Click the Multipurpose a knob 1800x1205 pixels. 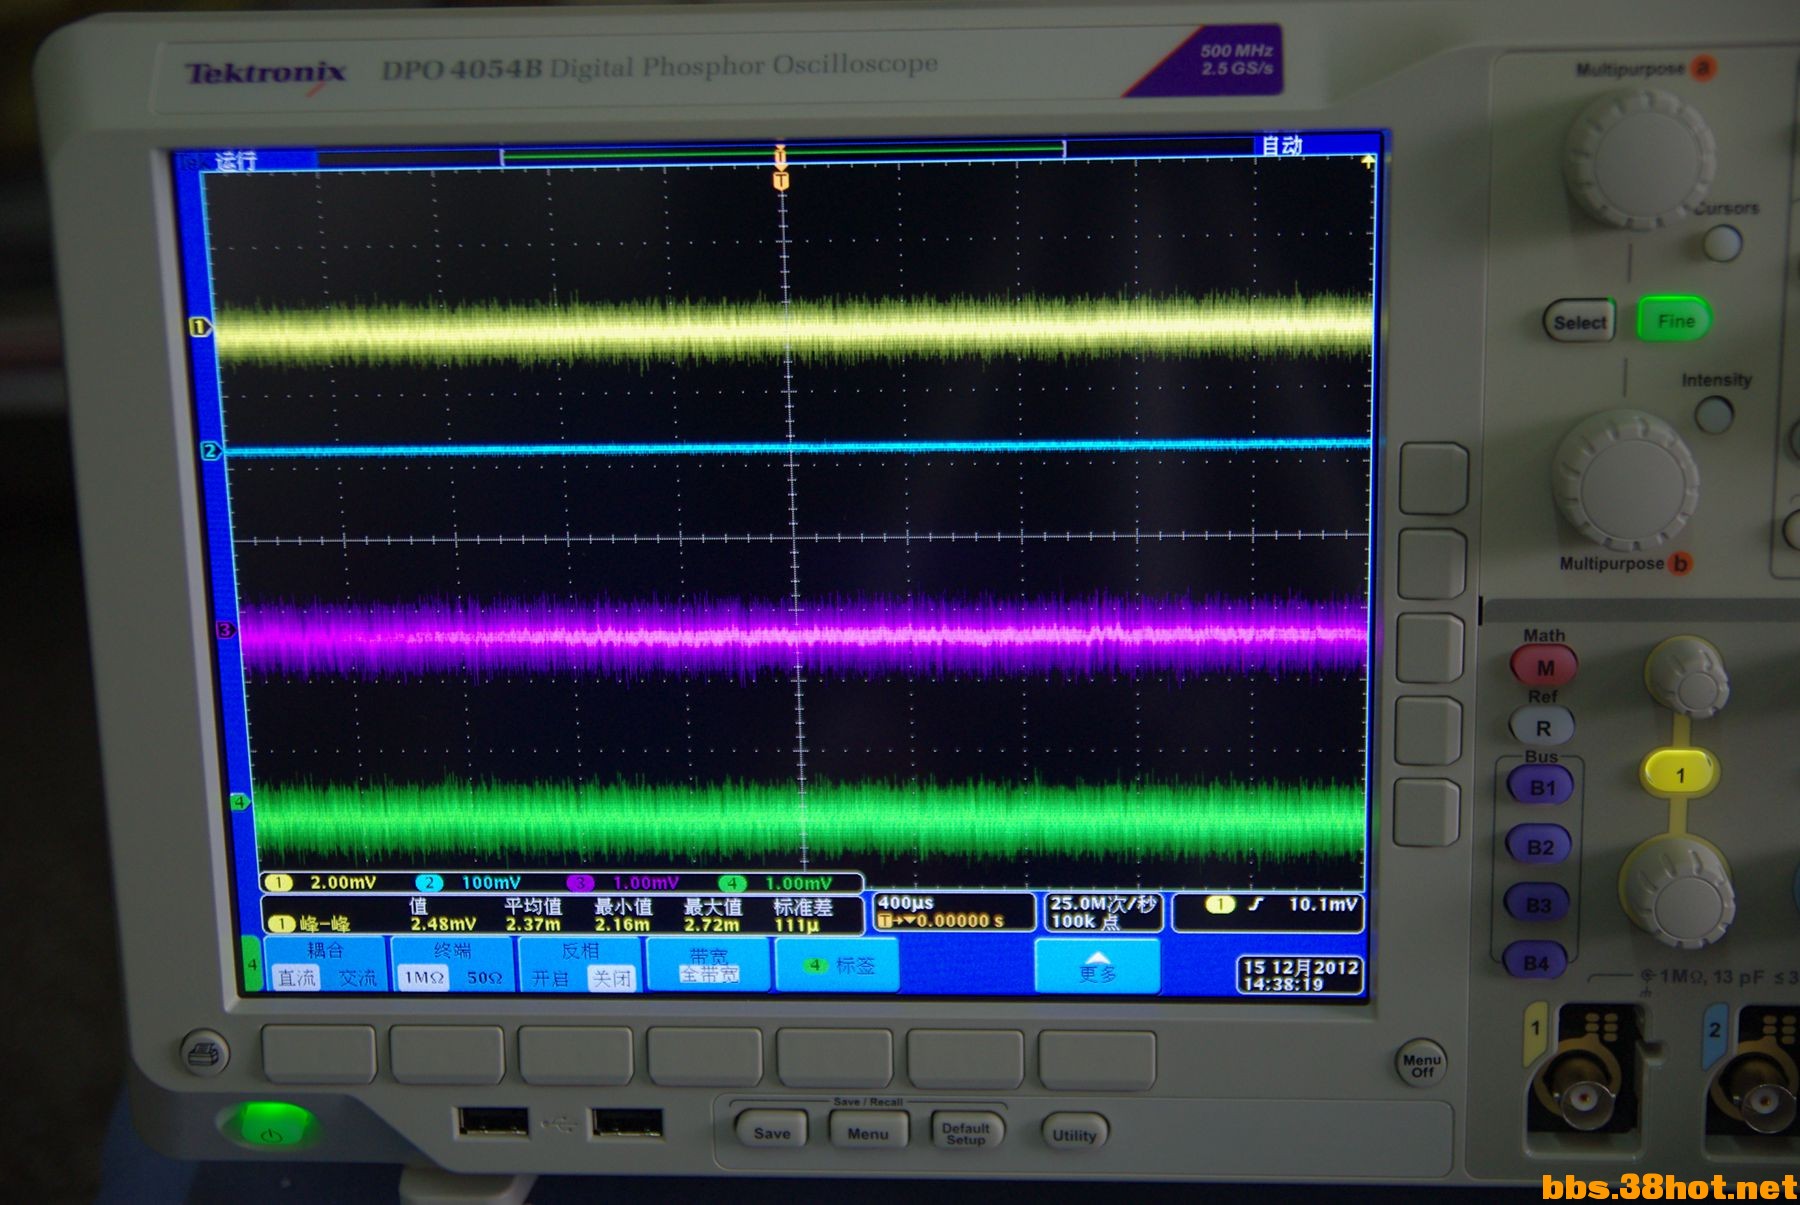point(1638,158)
